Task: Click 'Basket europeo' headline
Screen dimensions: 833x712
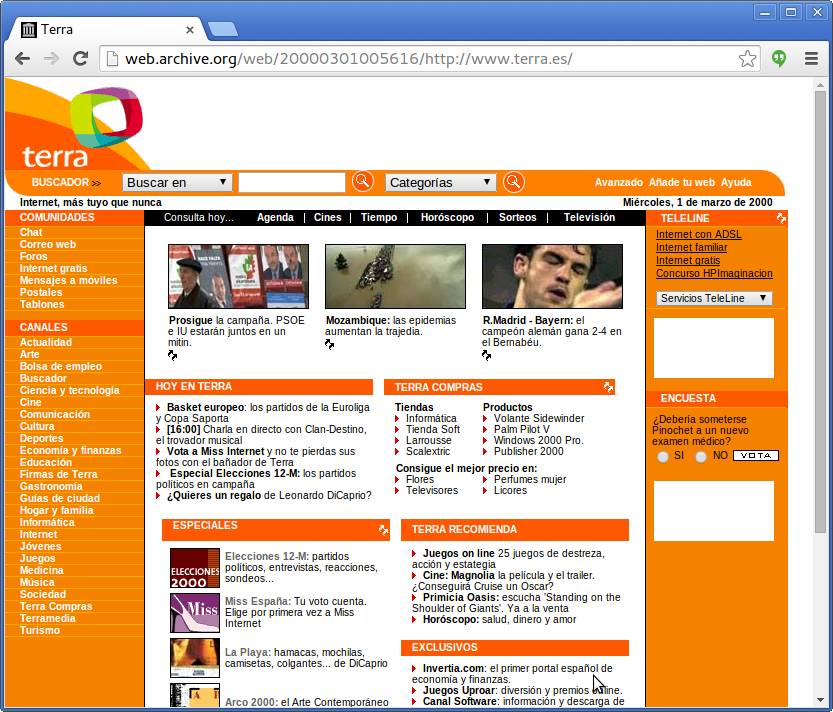Action: (x=206, y=408)
